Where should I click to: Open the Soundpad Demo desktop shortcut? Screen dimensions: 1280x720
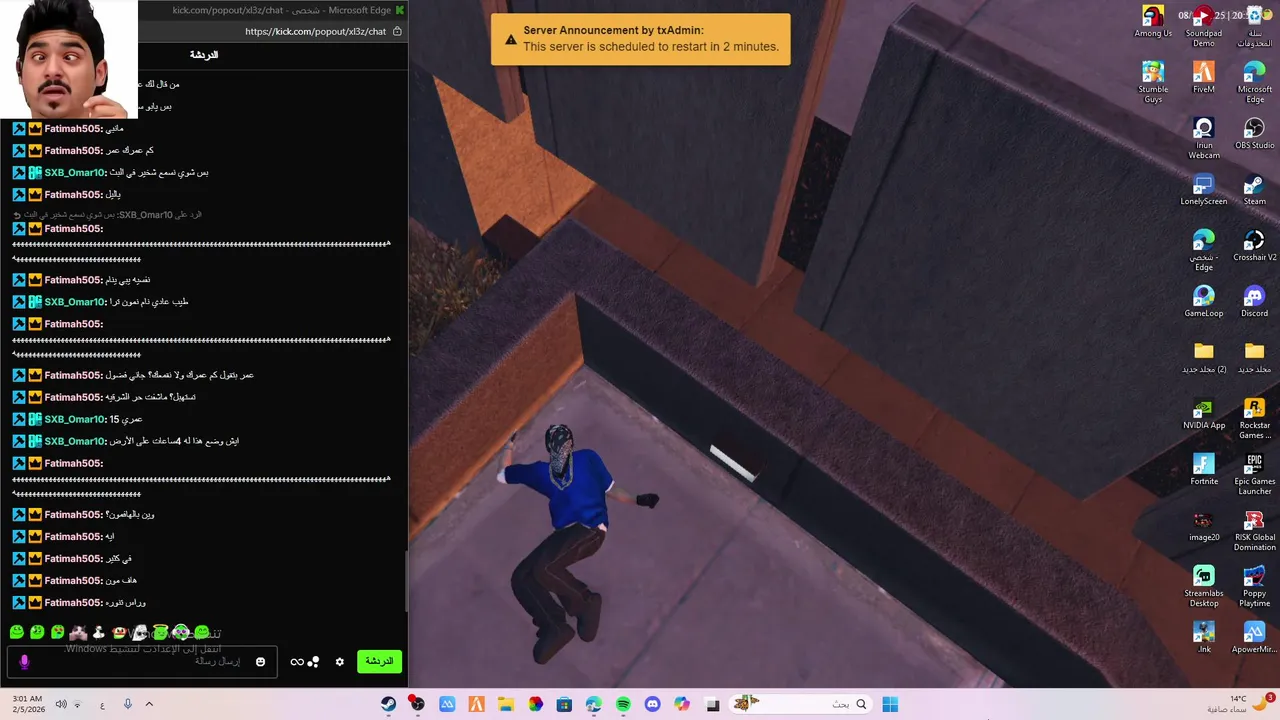click(1204, 27)
